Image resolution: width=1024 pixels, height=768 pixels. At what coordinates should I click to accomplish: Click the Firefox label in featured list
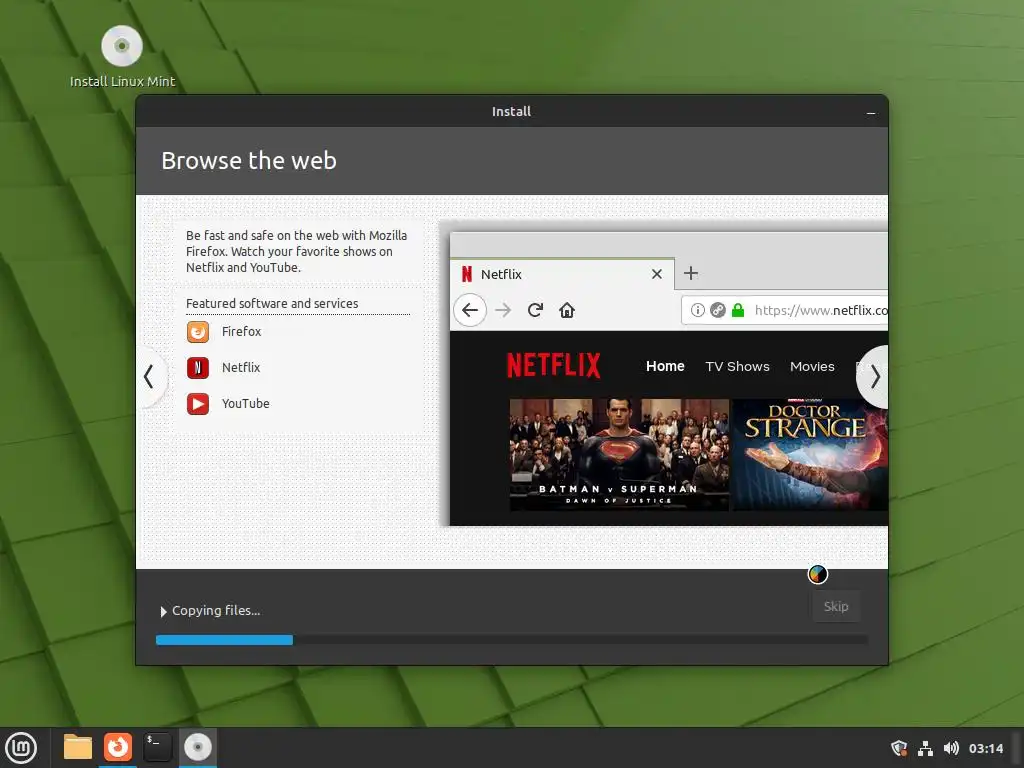[x=241, y=332]
